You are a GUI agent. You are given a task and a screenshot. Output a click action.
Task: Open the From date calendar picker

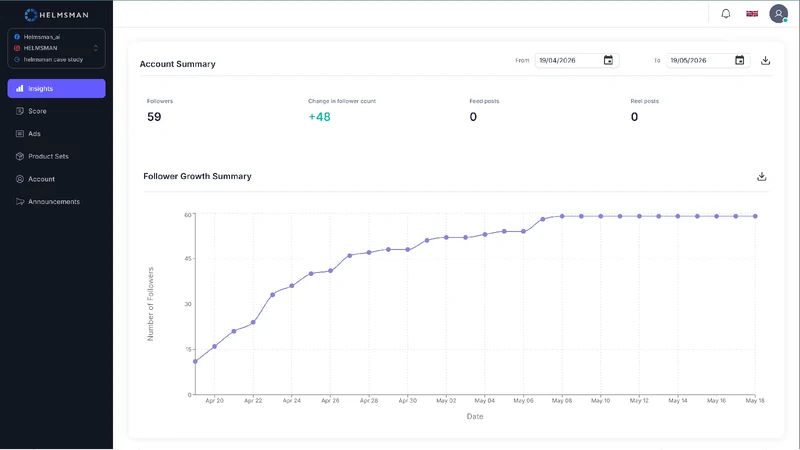(x=608, y=60)
